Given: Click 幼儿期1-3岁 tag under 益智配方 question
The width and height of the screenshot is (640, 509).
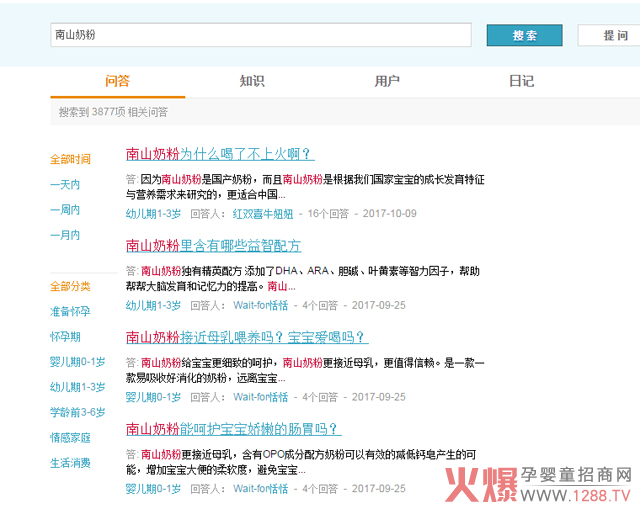Looking at the screenshot, I should (153, 305).
